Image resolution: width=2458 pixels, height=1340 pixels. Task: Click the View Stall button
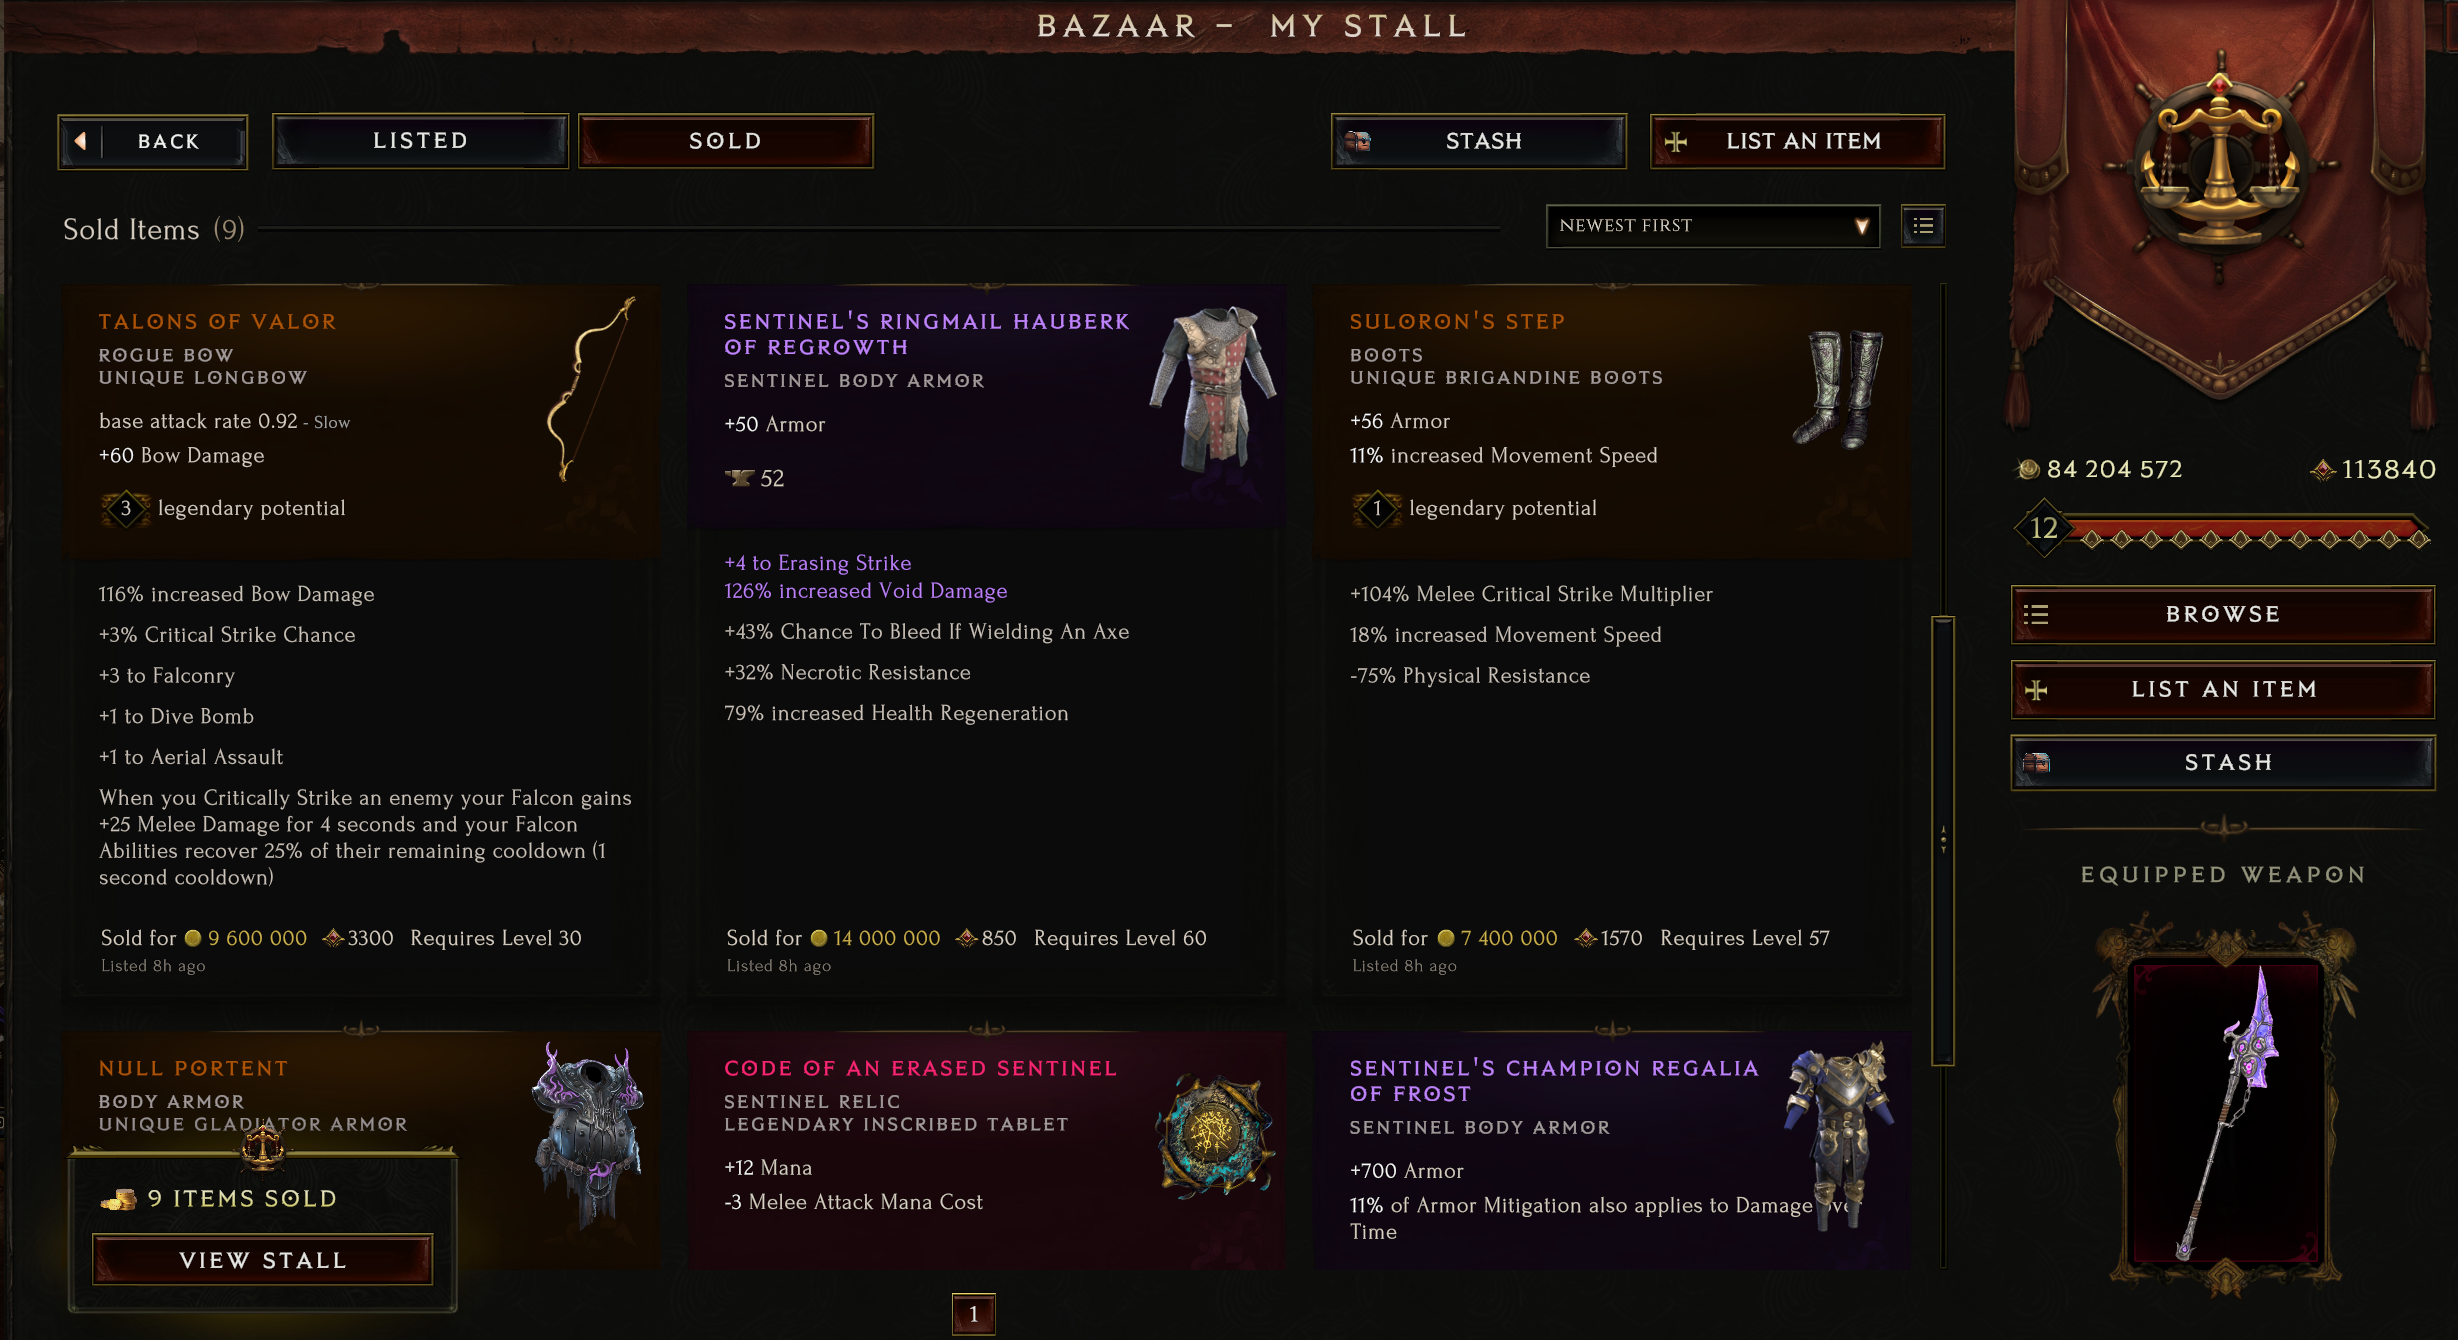pyautogui.click(x=262, y=1260)
